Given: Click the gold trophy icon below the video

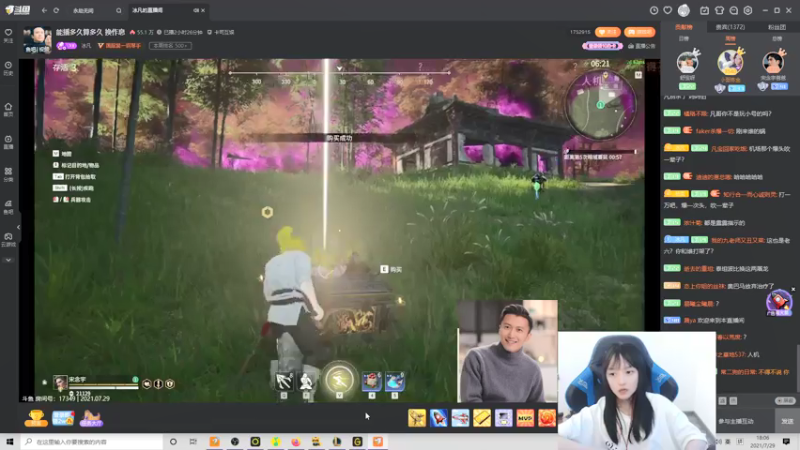Looking at the screenshot, I should (x=36, y=418).
